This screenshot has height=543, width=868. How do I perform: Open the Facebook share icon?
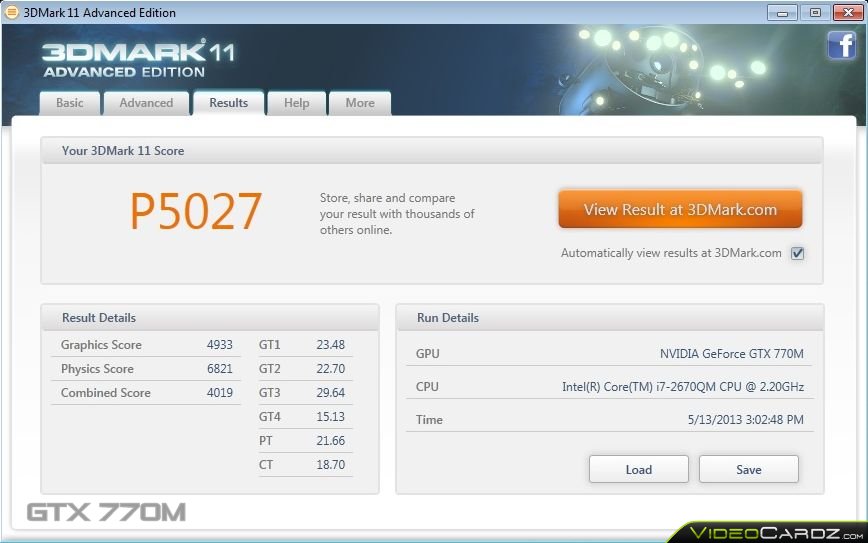click(x=841, y=45)
